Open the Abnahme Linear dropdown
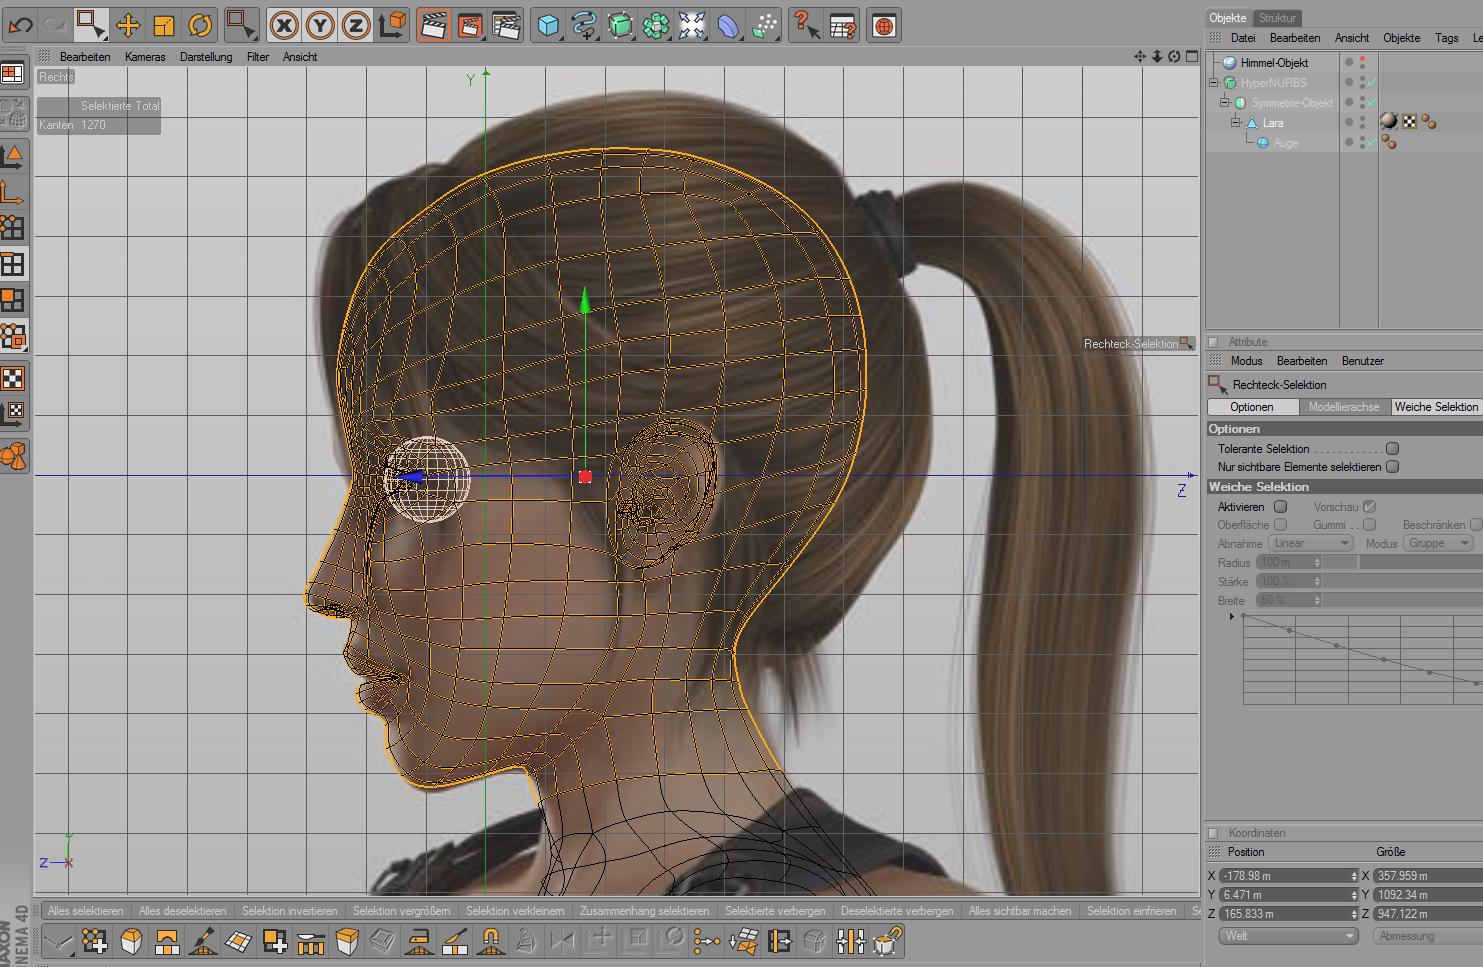Viewport: 1483px width, 967px height. [1311, 543]
